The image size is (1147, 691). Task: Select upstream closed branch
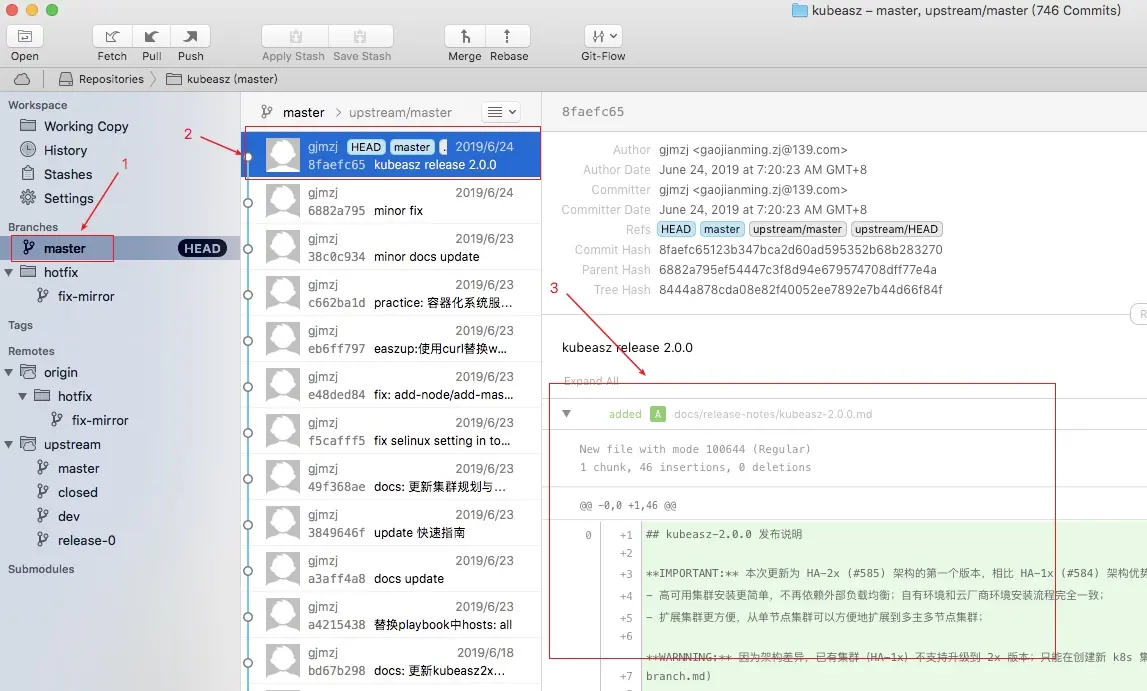coord(78,493)
